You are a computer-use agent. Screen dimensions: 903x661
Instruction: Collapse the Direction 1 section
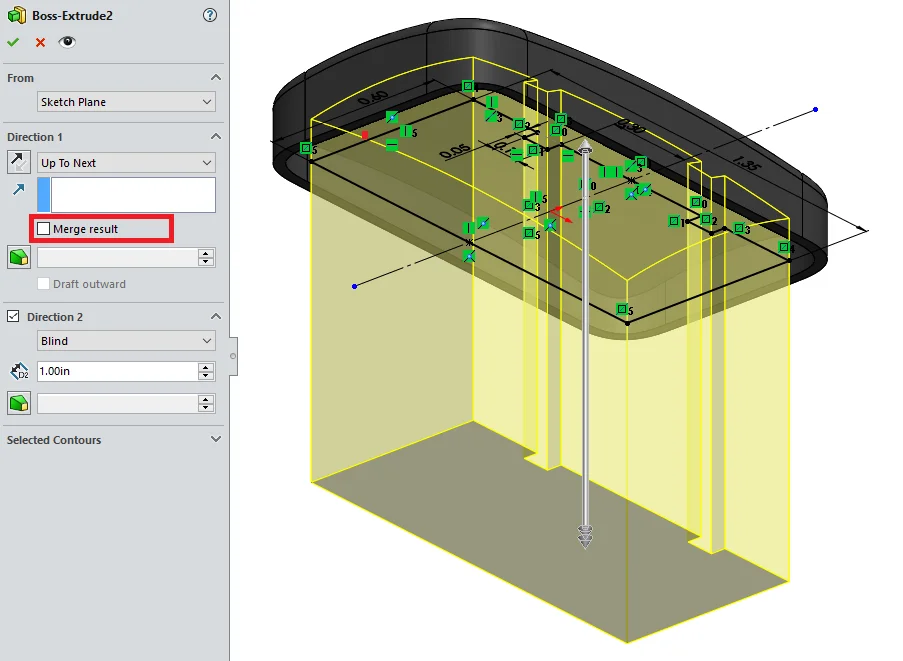pos(215,137)
